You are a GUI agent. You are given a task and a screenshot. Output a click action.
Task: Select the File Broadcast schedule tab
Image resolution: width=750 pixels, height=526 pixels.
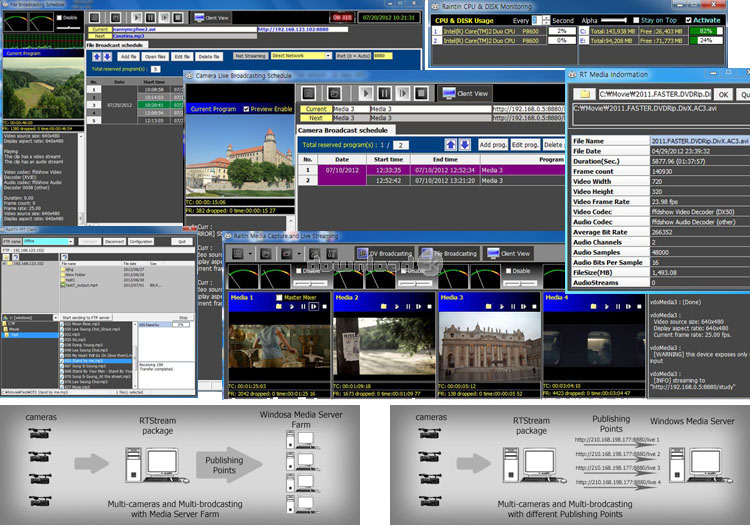tap(115, 45)
